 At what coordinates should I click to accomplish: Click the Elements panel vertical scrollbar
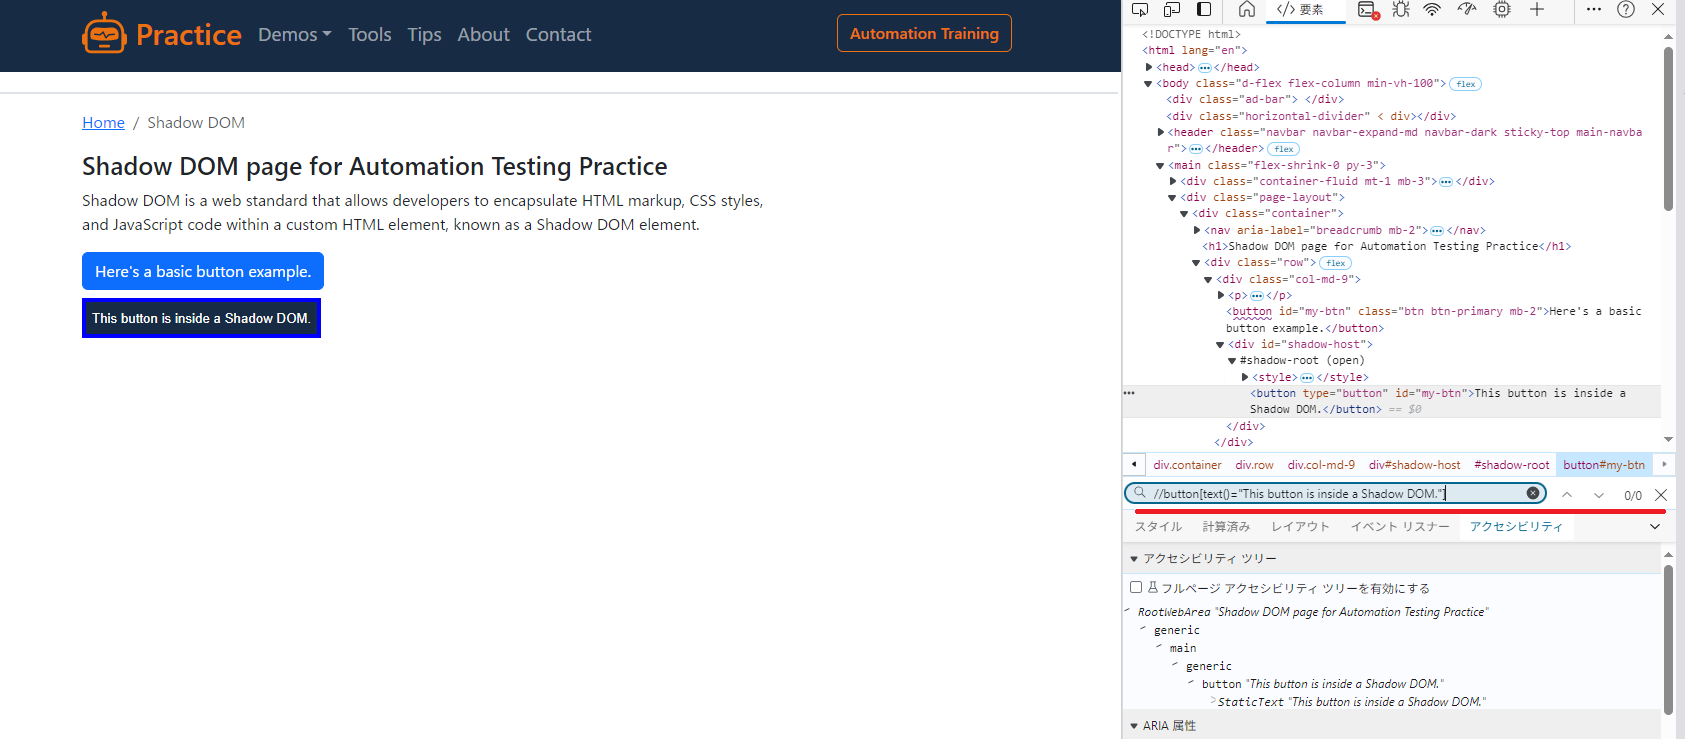point(1668,130)
